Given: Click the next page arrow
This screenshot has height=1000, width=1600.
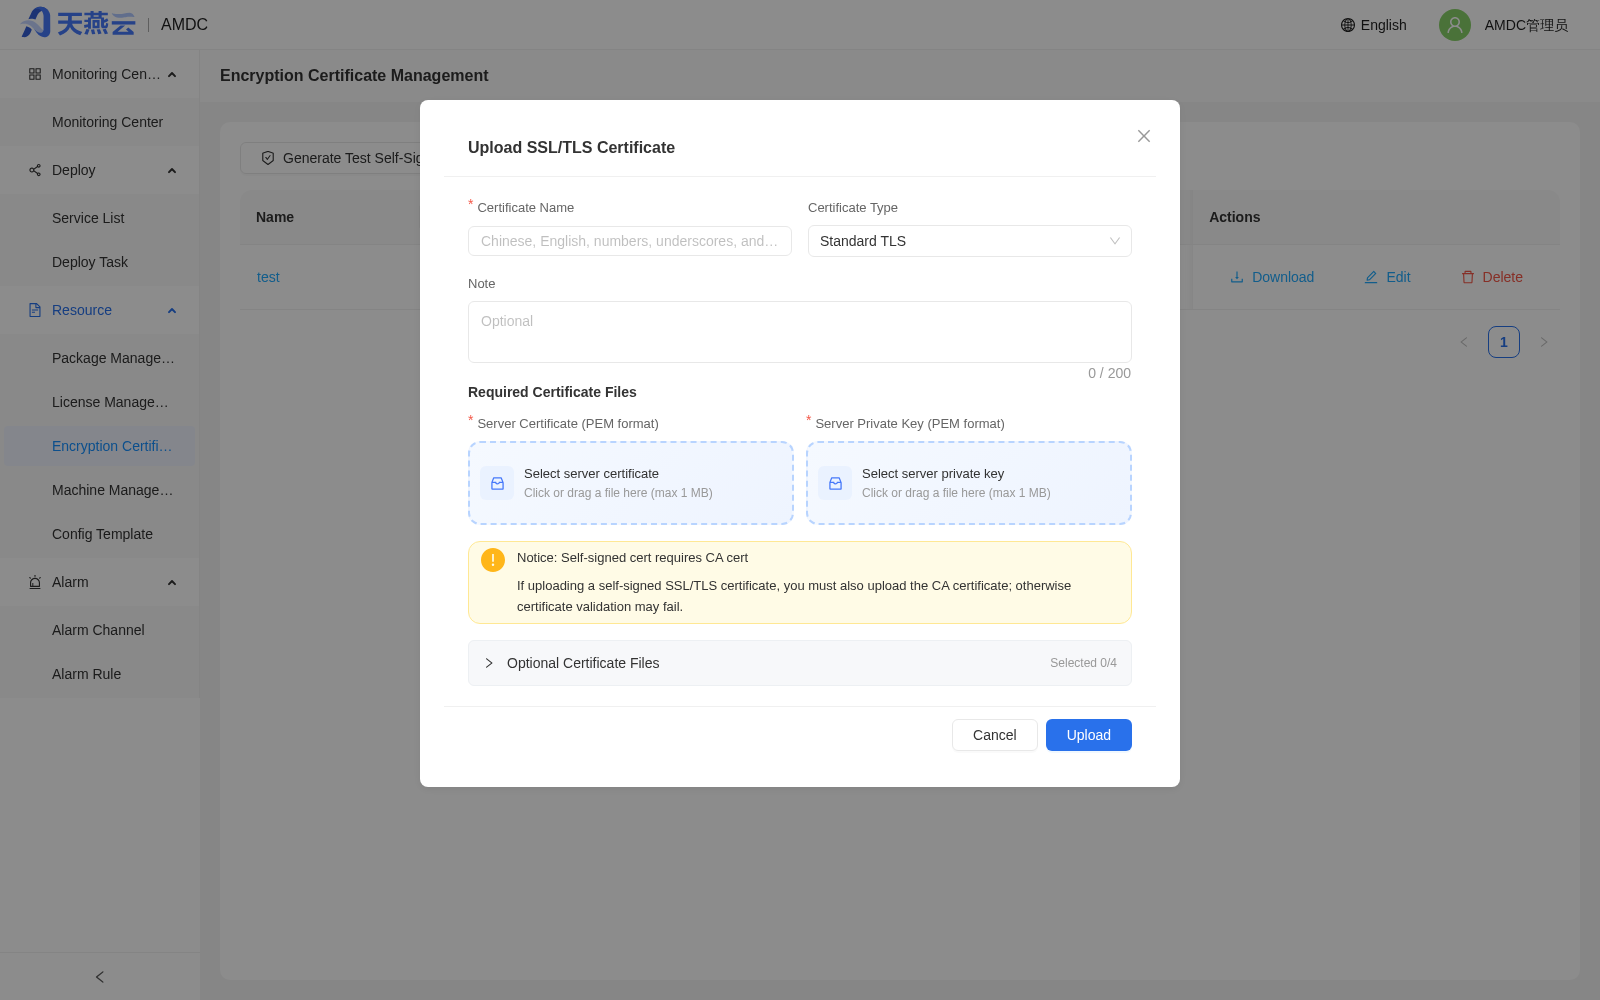Looking at the screenshot, I should (x=1544, y=342).
